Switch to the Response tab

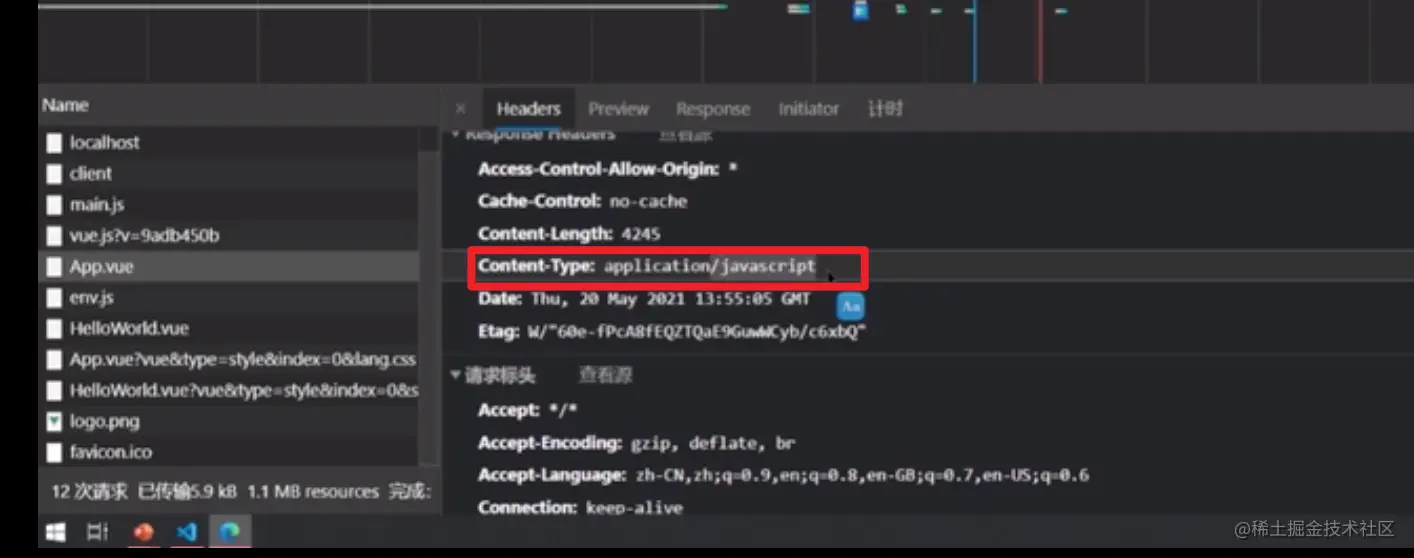pos(712,109)
